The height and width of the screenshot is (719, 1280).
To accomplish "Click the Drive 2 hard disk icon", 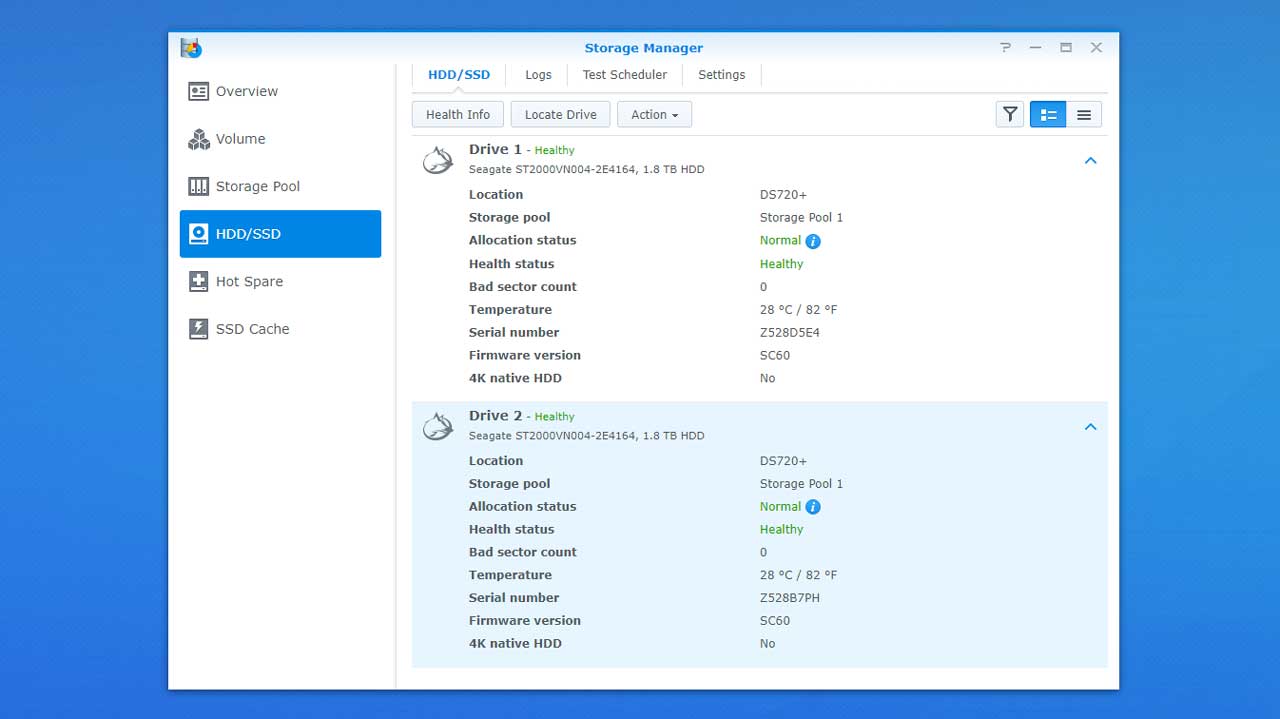I will [437, 427].
